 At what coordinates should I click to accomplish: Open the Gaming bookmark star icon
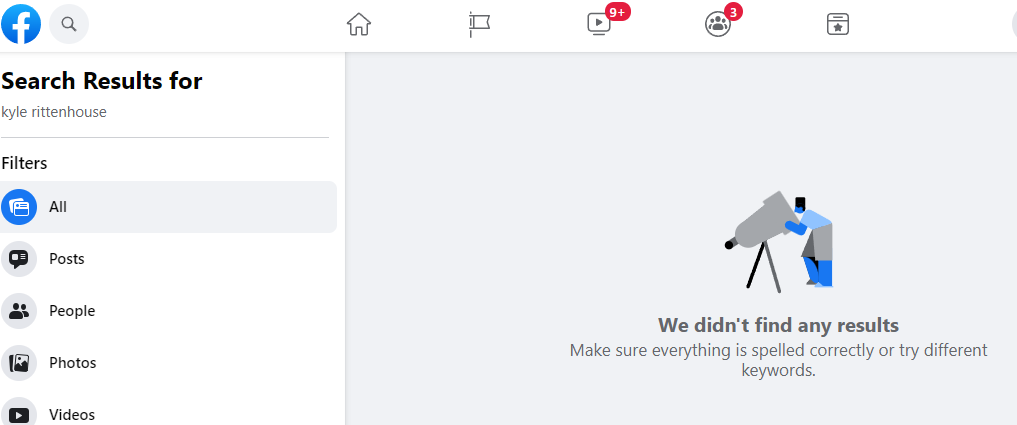[x=838, y=25]
